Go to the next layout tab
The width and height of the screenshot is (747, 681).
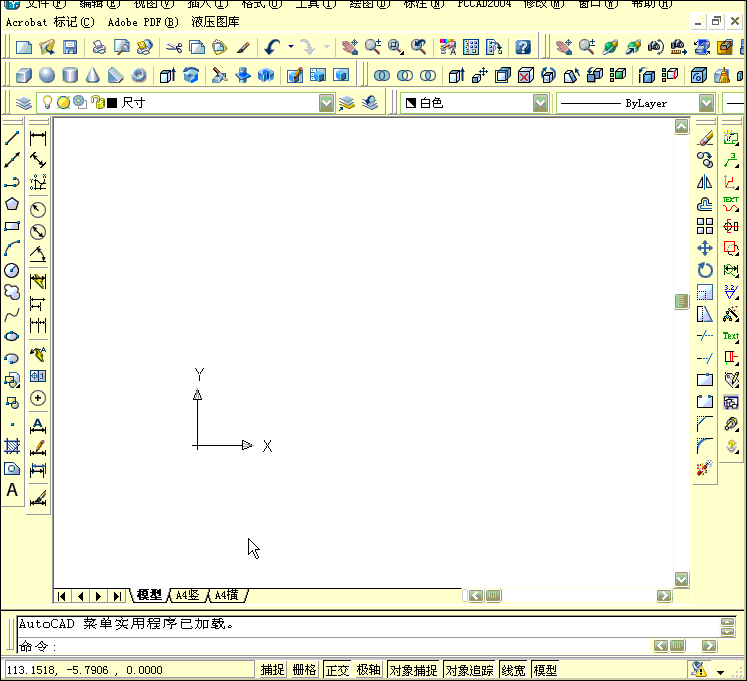(99, 596)
